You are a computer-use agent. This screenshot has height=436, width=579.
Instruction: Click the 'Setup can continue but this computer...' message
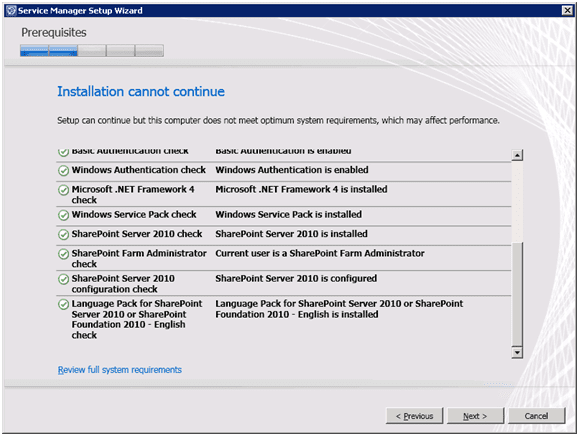[x=278, y=120]
